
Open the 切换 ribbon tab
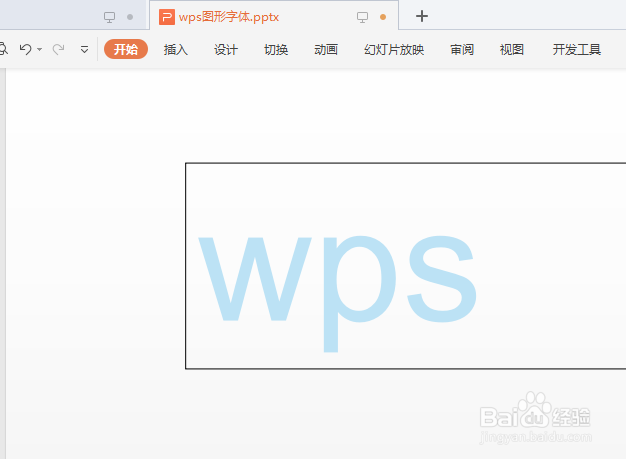tap(276, 49)
